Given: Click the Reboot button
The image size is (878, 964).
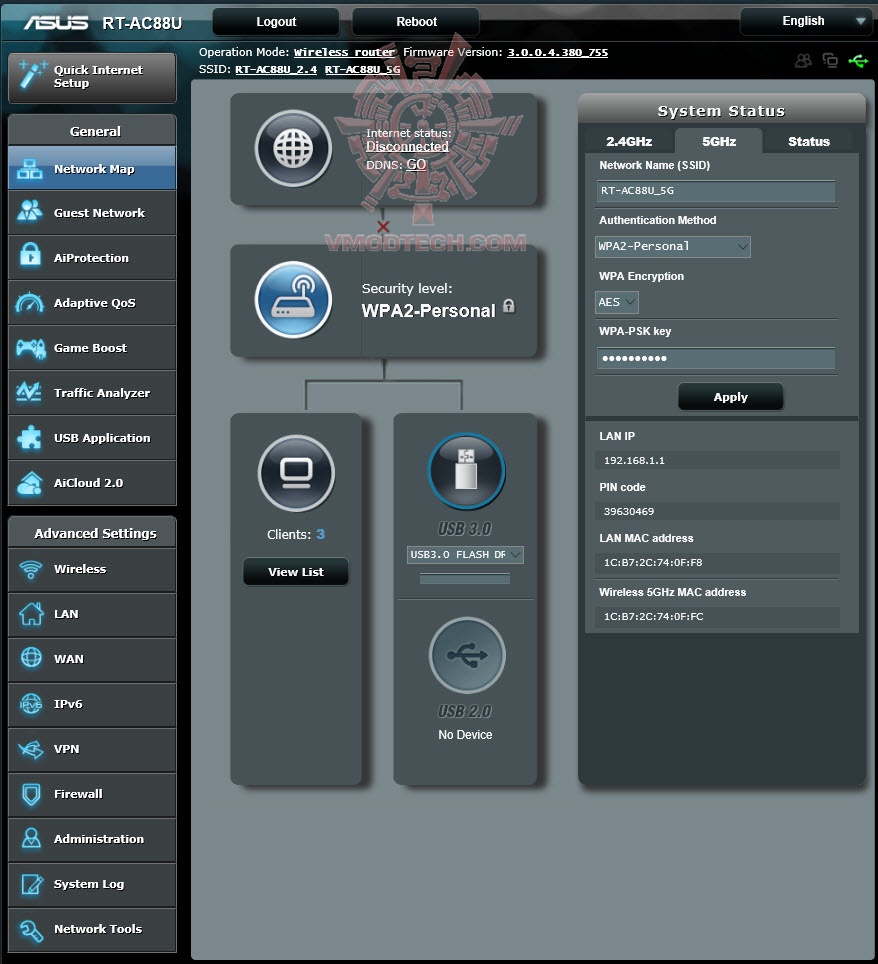Looking at the screenshot, I should click(416, 22).
